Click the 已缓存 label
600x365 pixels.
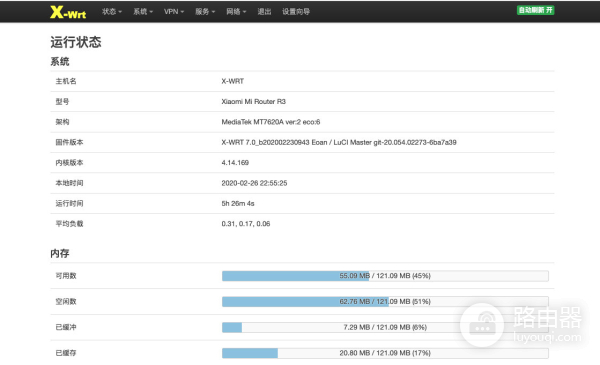(66, 353)
